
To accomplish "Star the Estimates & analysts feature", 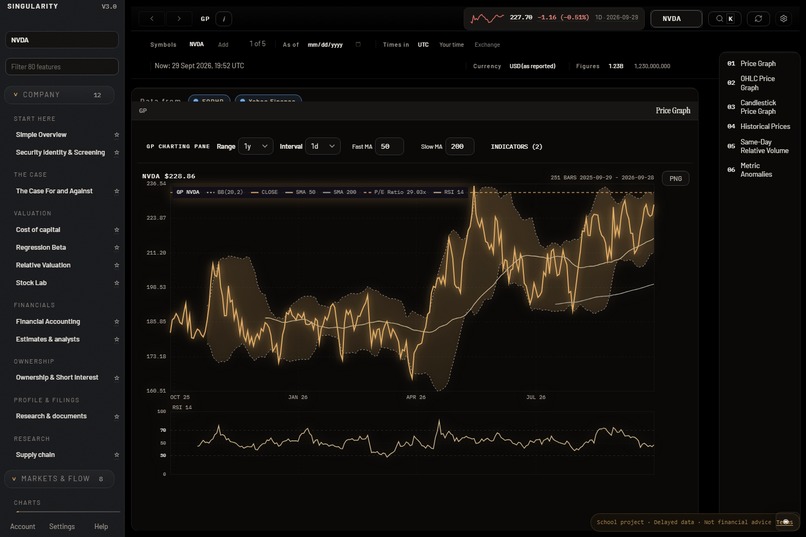I will tap(117, 339).
